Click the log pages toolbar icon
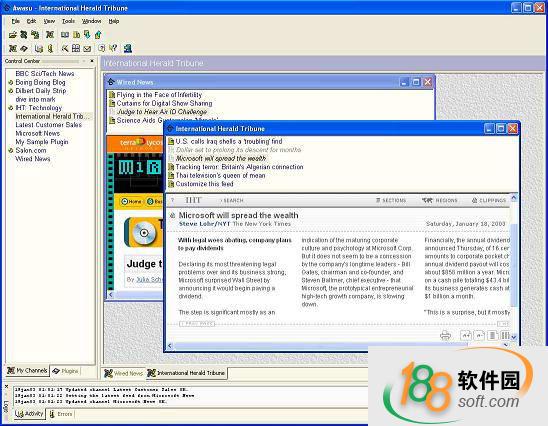Viewport: 548px width, 426px height. click(39, 49)
